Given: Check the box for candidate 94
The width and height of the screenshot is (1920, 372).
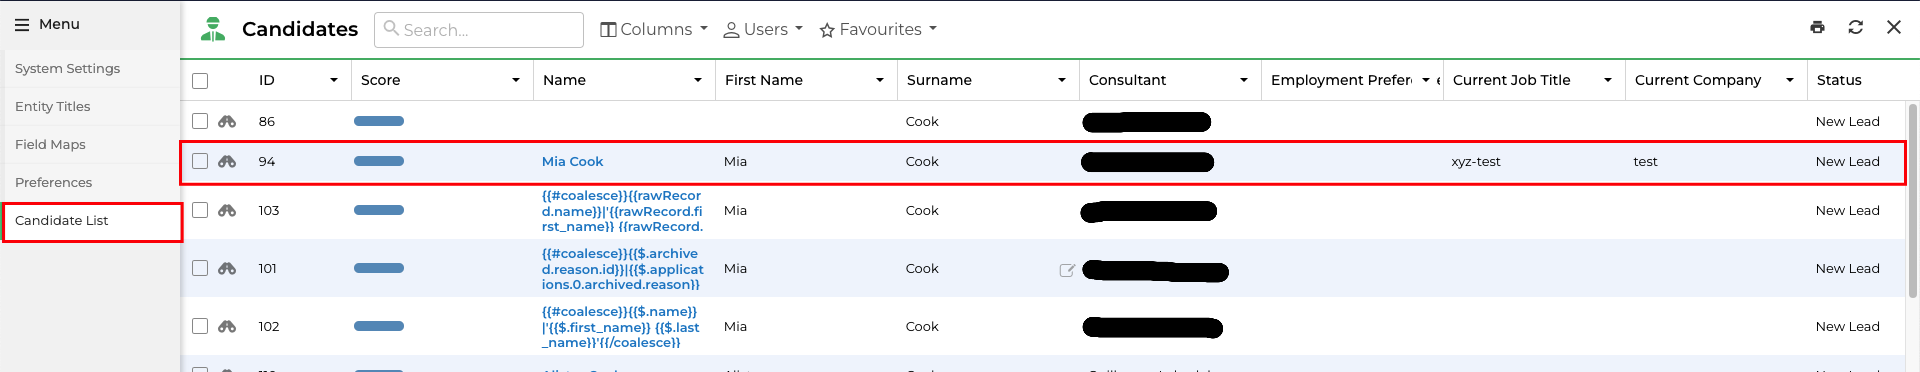Looking at the screenshot, I should (x=200, y=161).
